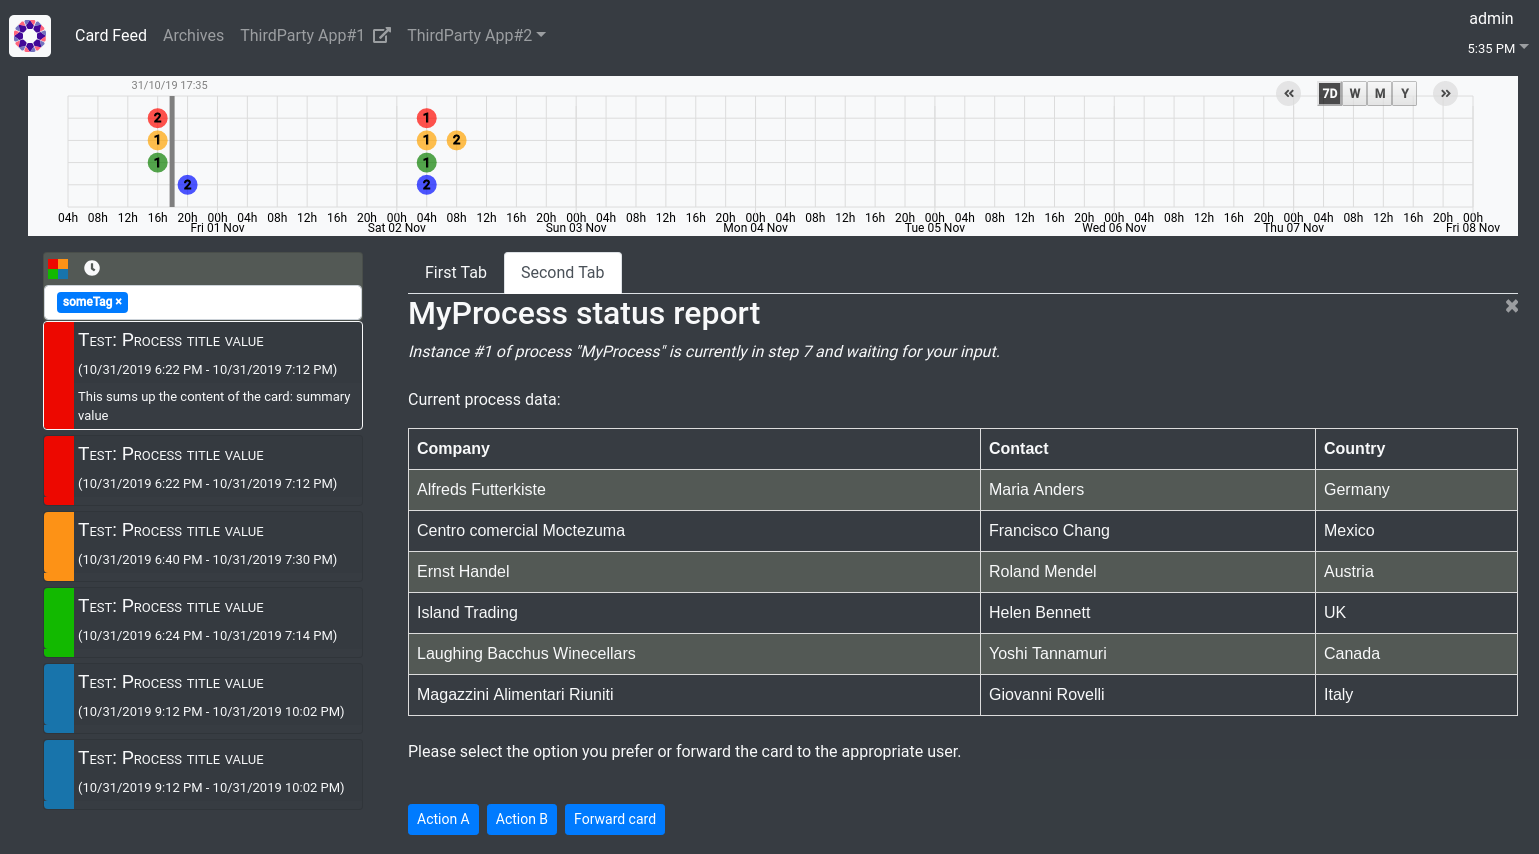Switch timeline to Y year view
Viewport: 1539px width, 854px height.
tap(1405, 94)
